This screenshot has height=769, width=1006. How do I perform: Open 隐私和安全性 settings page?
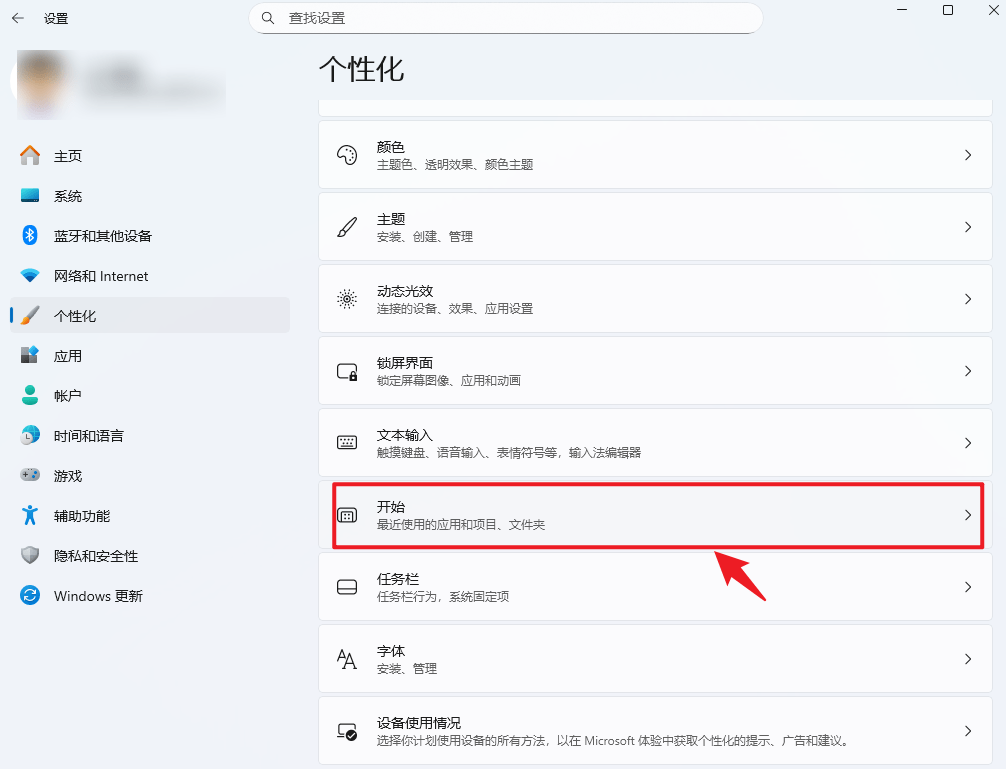click(x=95, y=556)
